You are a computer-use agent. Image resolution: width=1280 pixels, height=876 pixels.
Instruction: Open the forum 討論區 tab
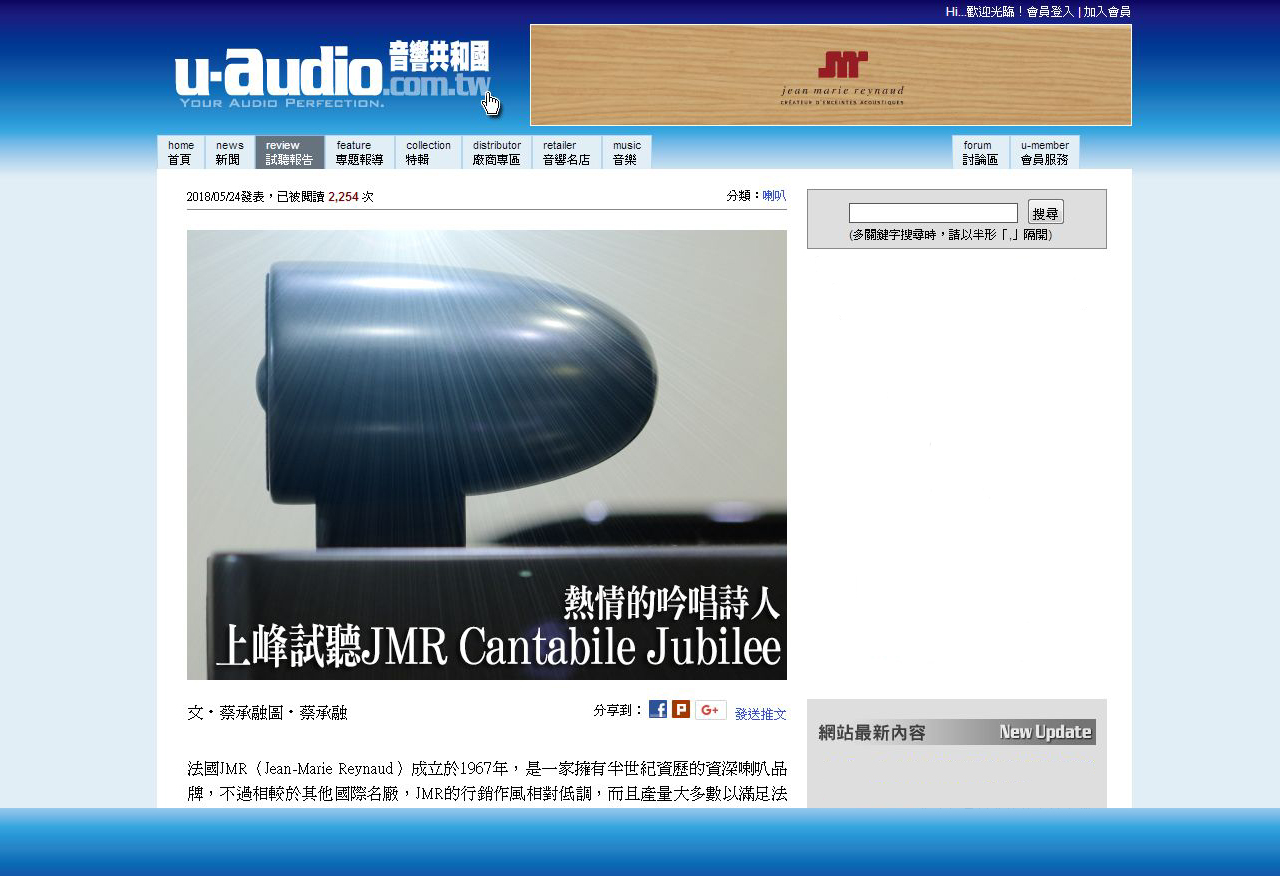click(981, 152)
